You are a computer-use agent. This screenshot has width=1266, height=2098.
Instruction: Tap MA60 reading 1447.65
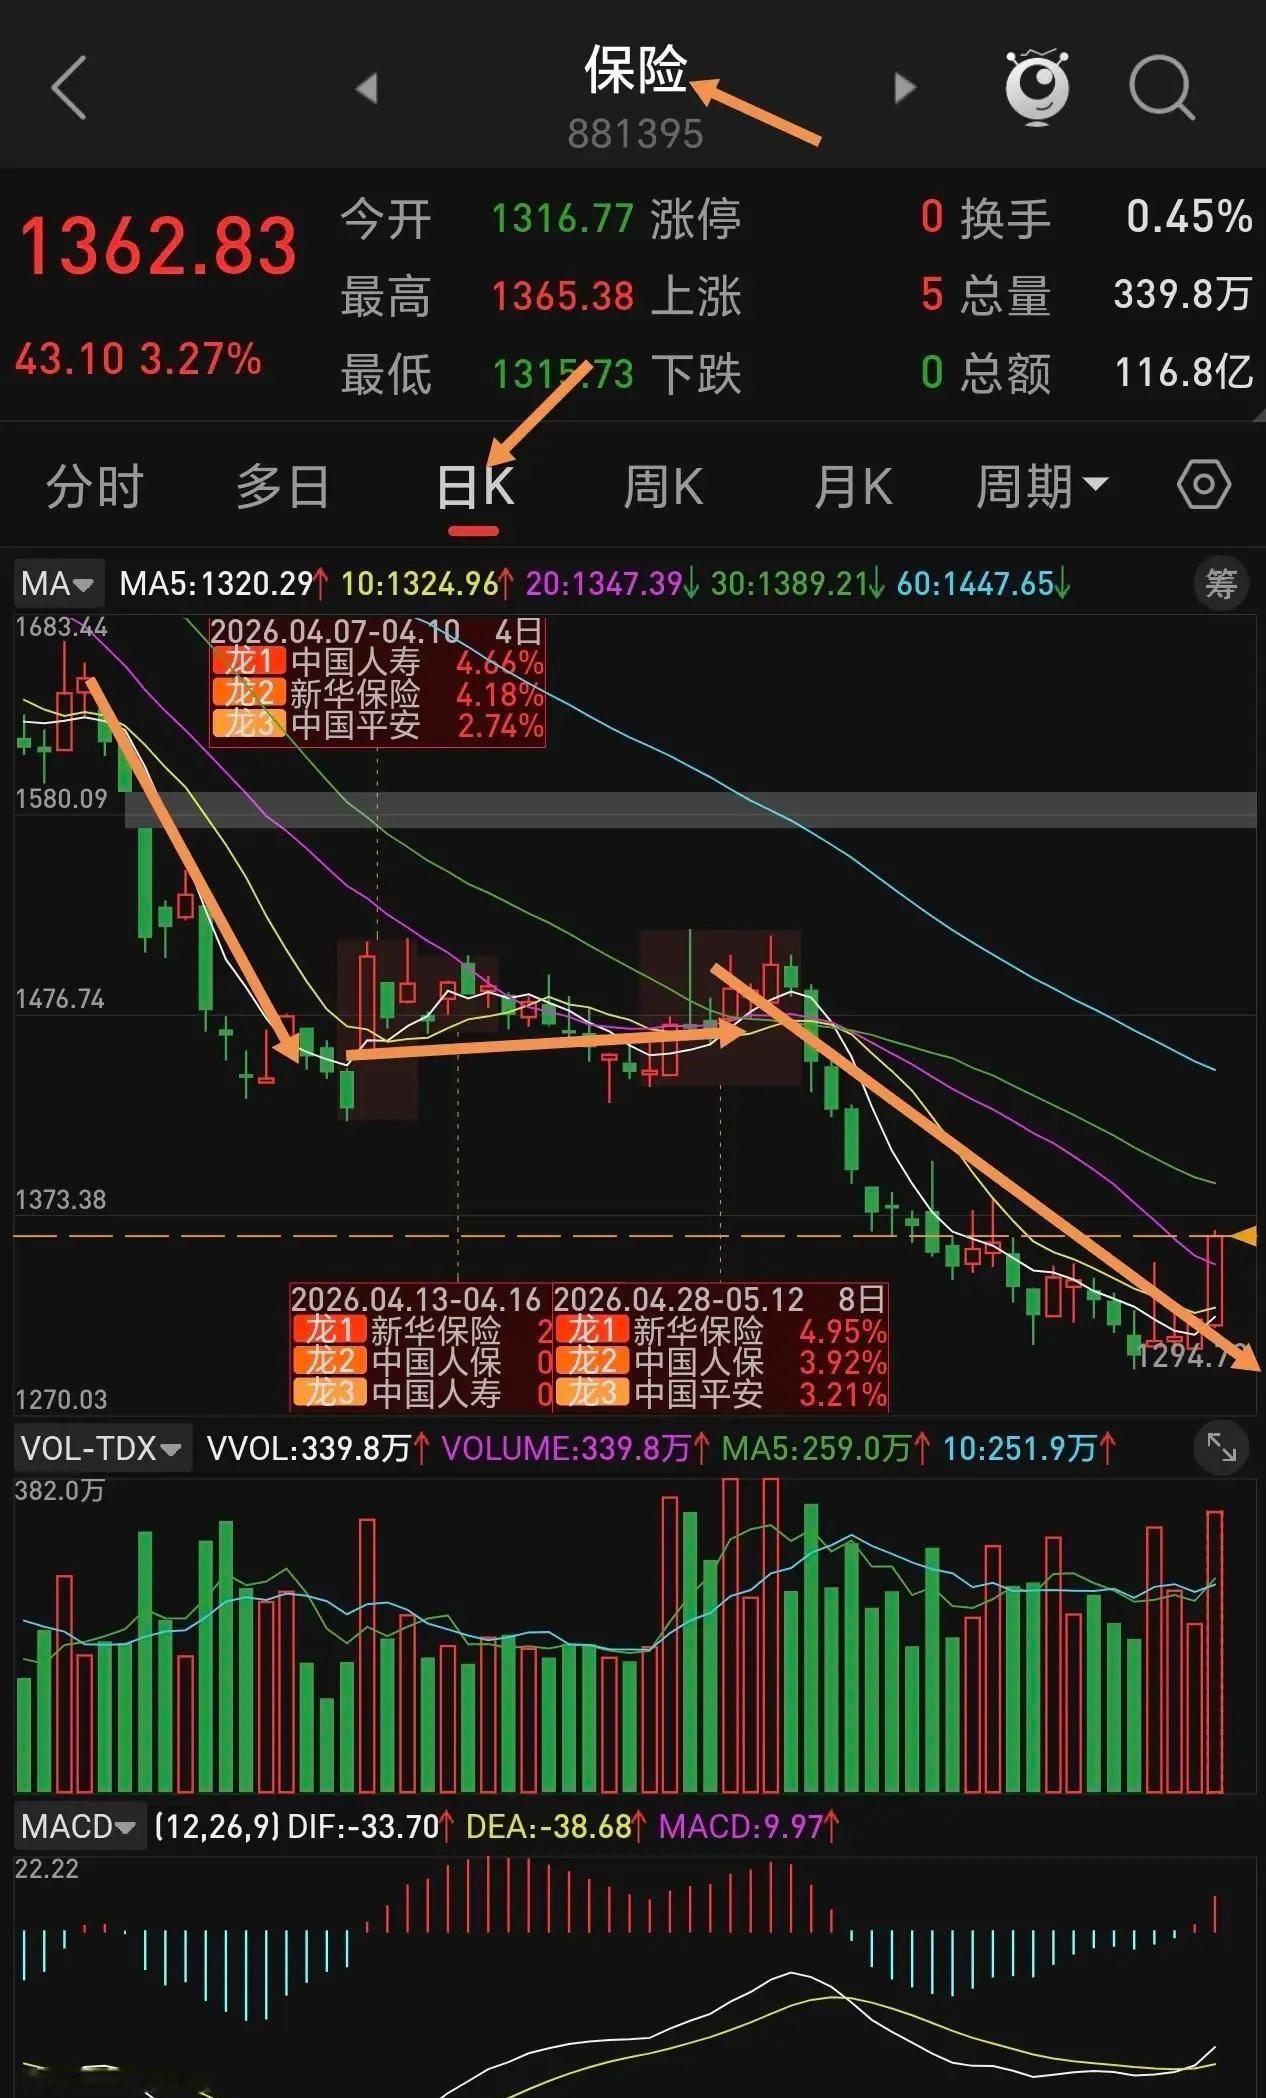(x=983, y=583)
